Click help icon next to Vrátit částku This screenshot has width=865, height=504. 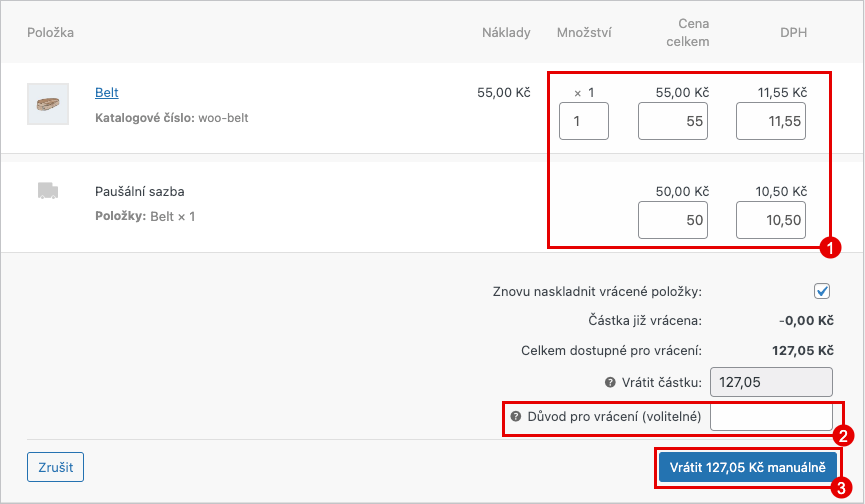(610, 383)
